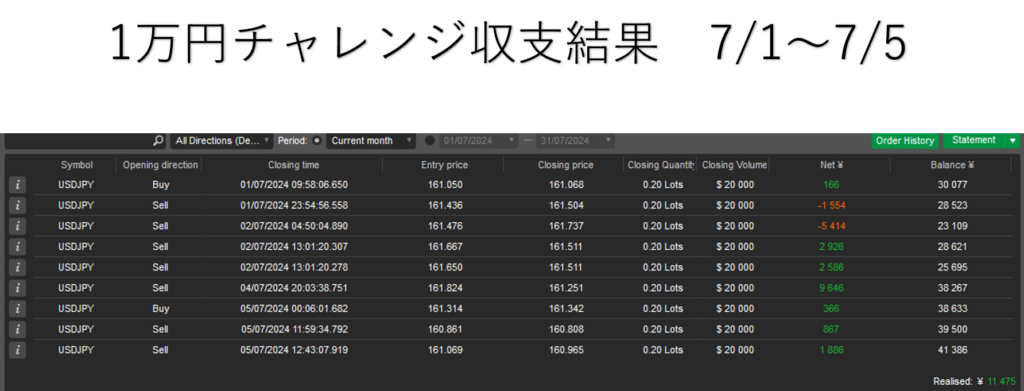The image size is (1024, 391).
Task: Open info icon for the 1 886 net trade
Action: tap(18, 350)
